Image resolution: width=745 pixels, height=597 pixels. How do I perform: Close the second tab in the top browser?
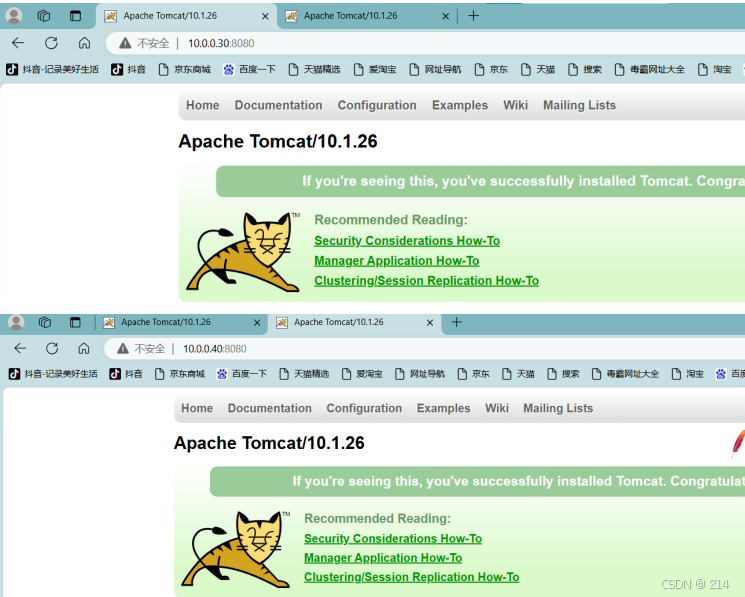click(445, 16)
